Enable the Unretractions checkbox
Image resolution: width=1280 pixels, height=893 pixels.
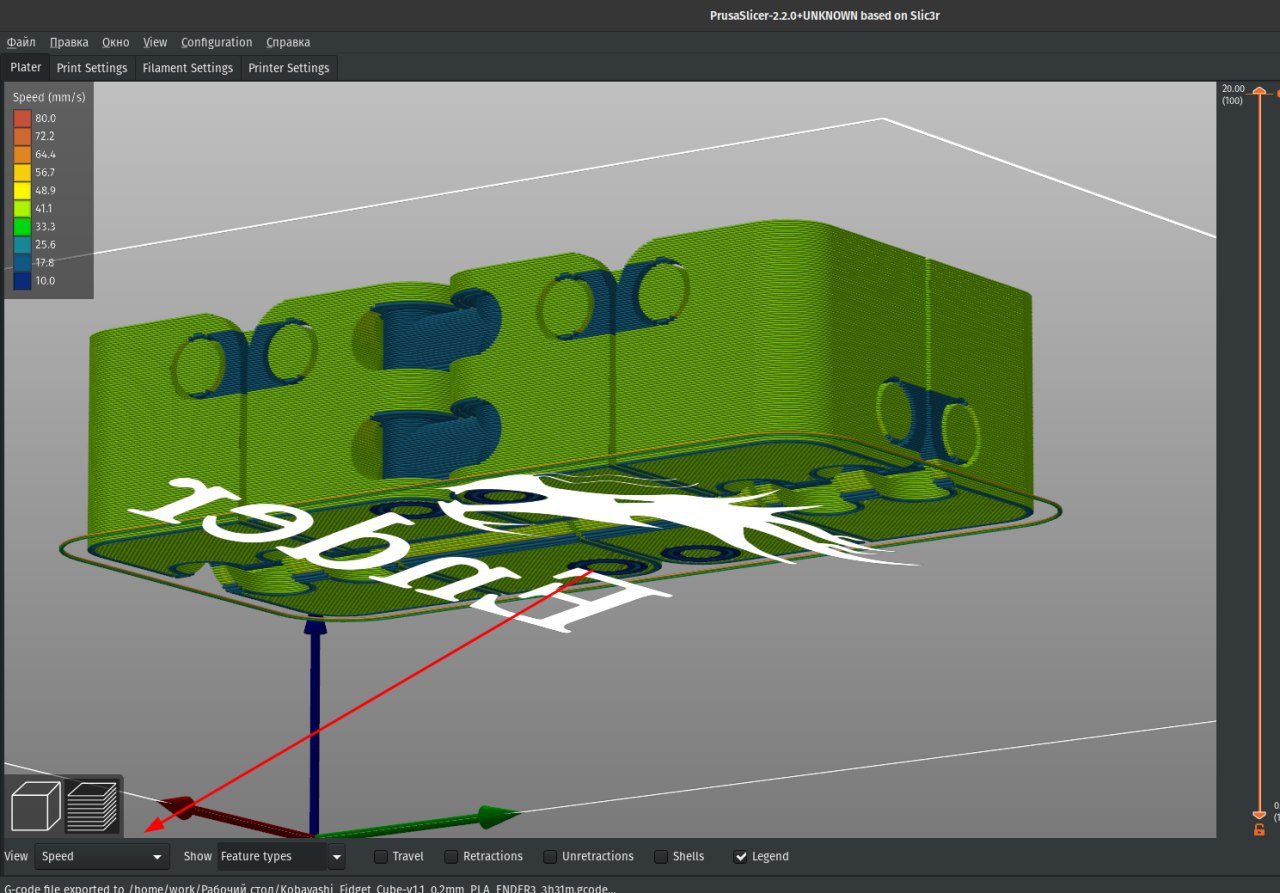click(550, 857)
